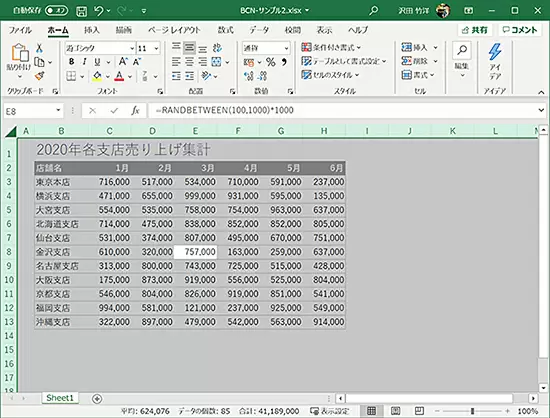Select cell with 東京本店
The width and height of the screenshot is (550, 418).
click(x=61, y=182)
